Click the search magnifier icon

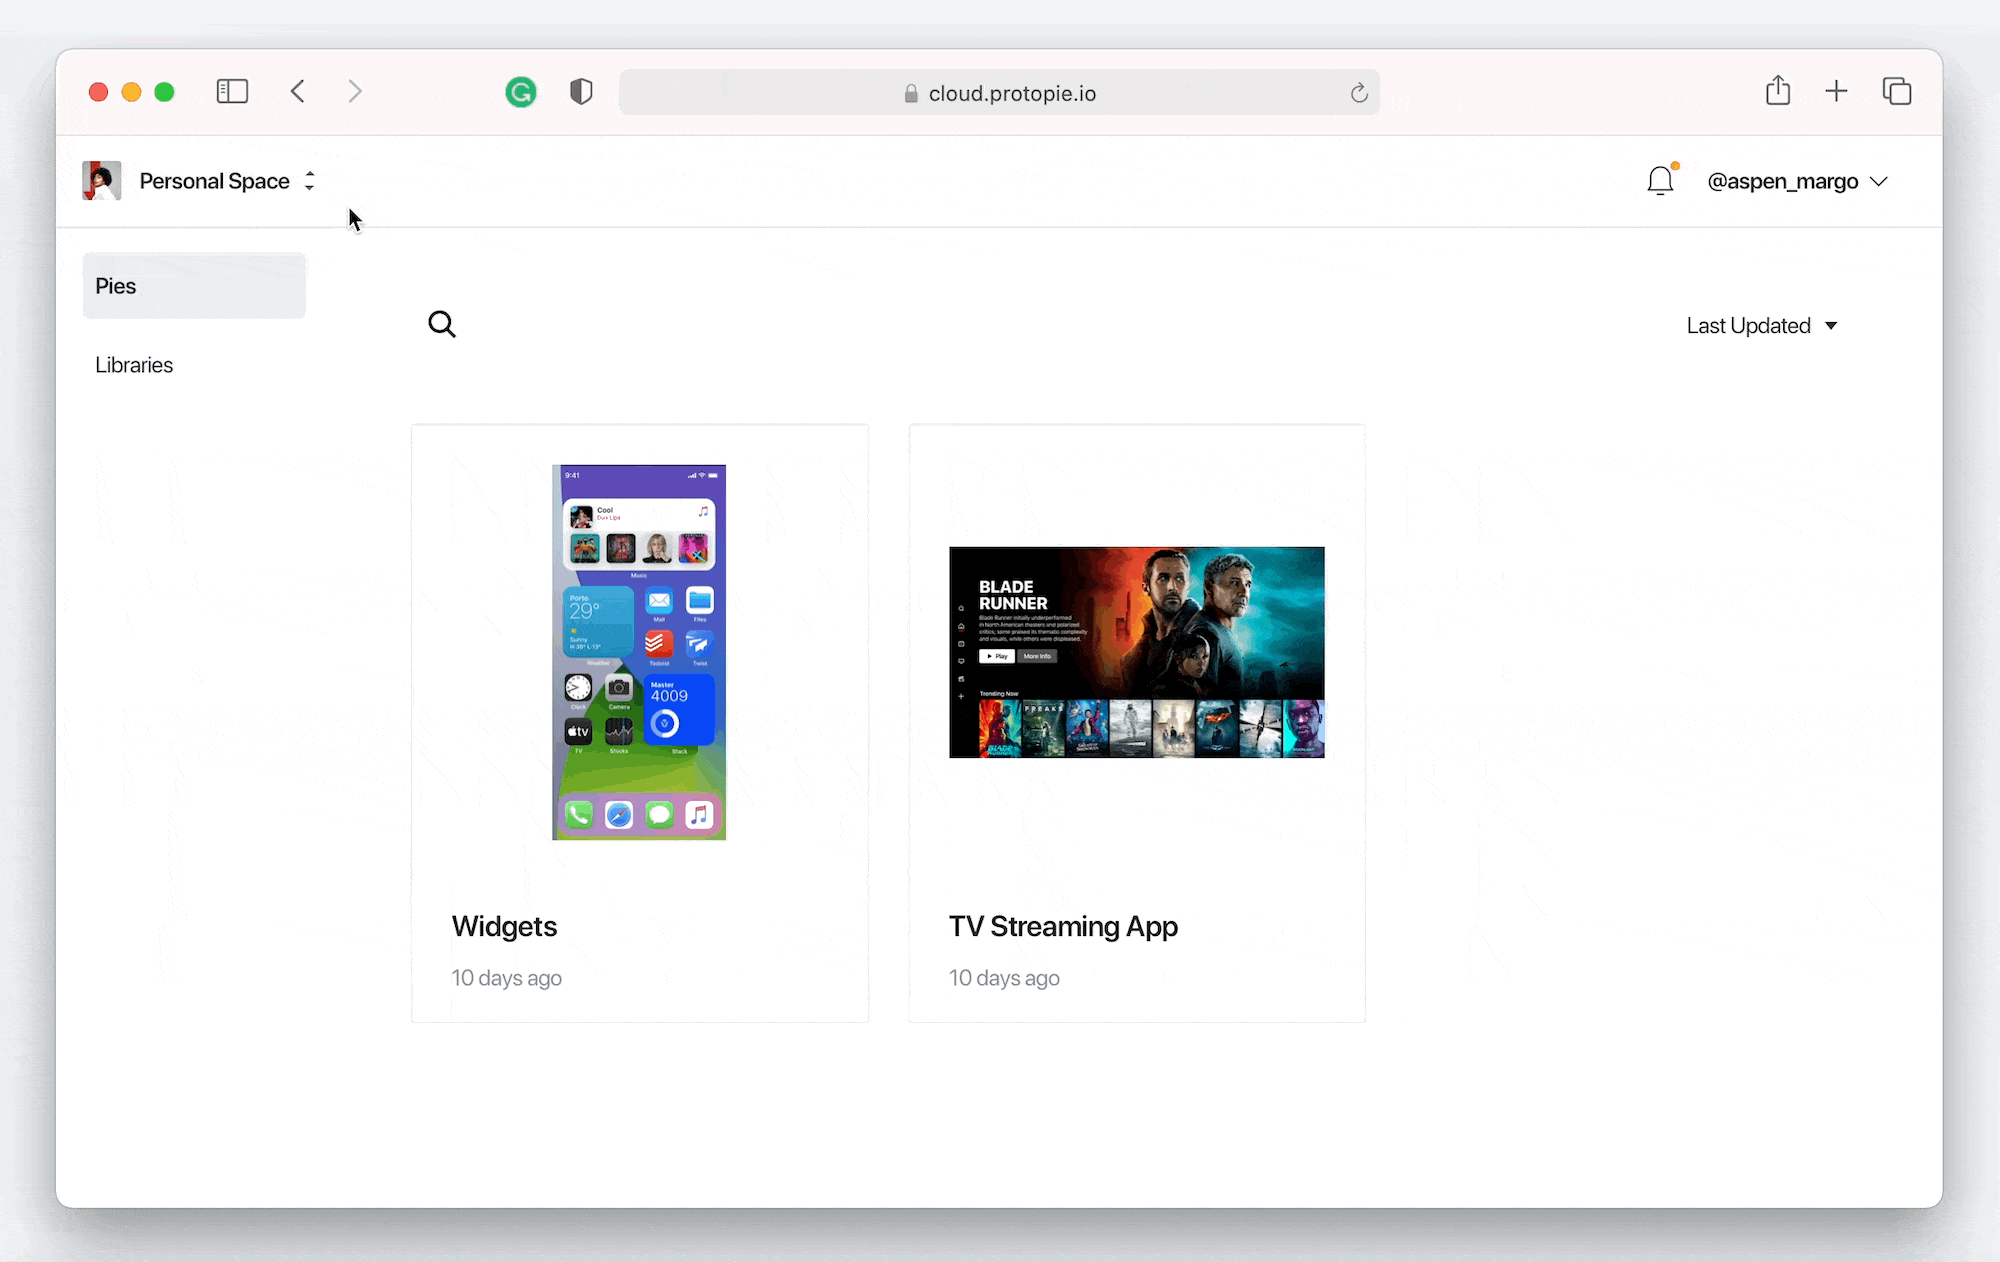click(x=442, y=324)
